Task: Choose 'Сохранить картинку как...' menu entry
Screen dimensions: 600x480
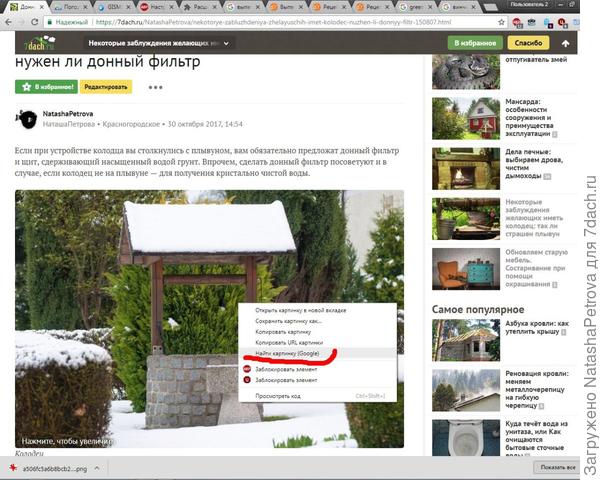Action: click(288, 320)
